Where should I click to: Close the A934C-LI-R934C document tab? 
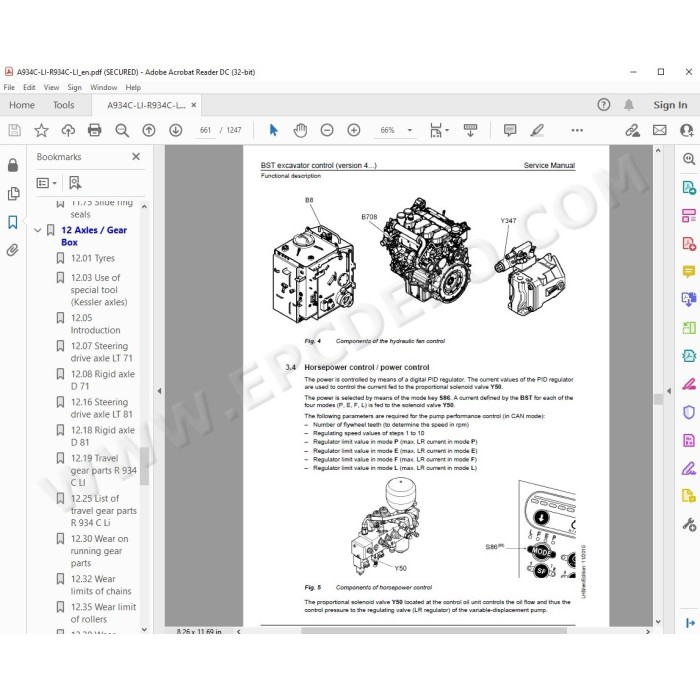click(x=194, y=105)
